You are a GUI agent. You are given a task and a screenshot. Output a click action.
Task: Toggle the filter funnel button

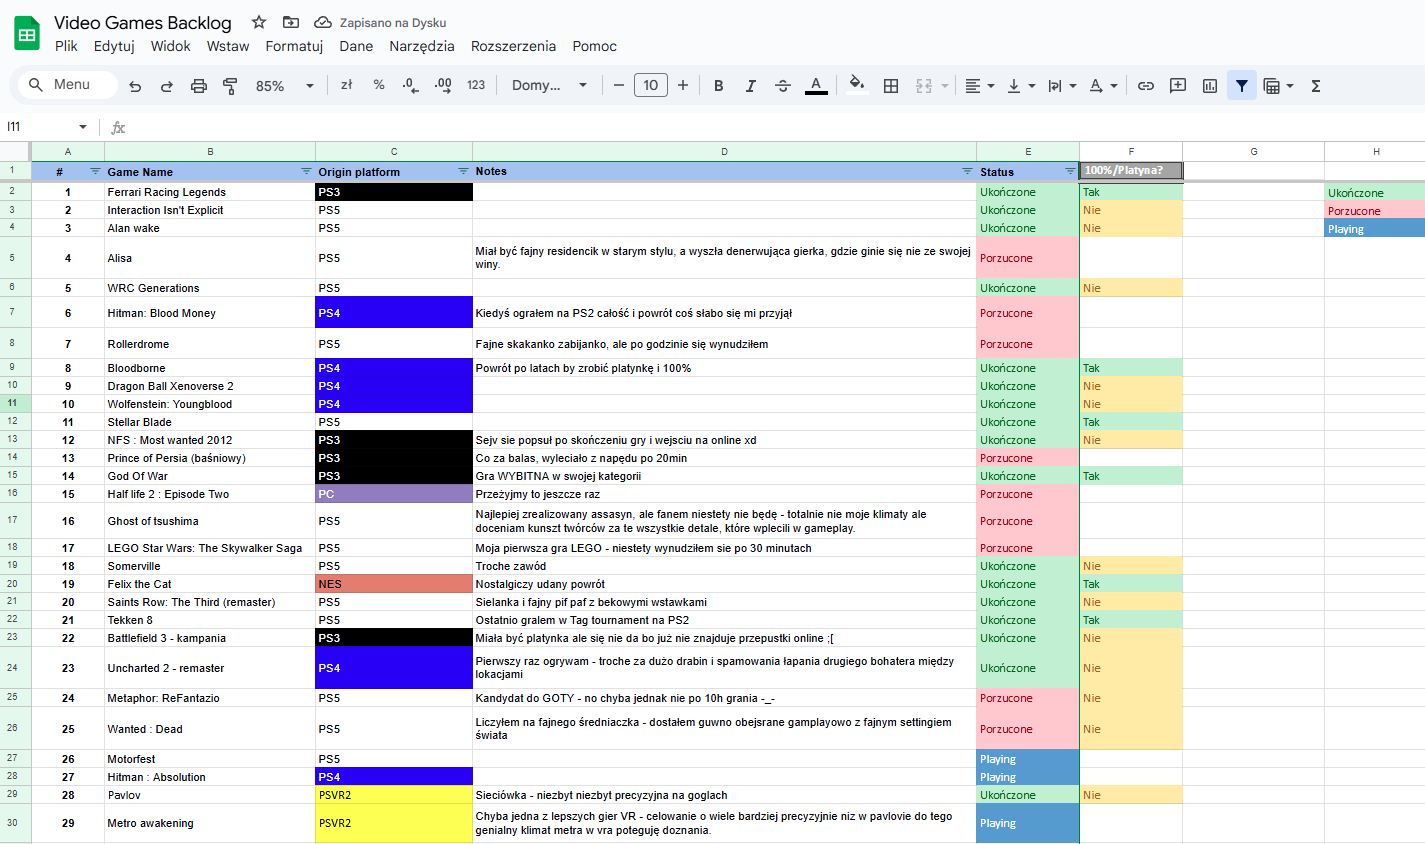1241,86
